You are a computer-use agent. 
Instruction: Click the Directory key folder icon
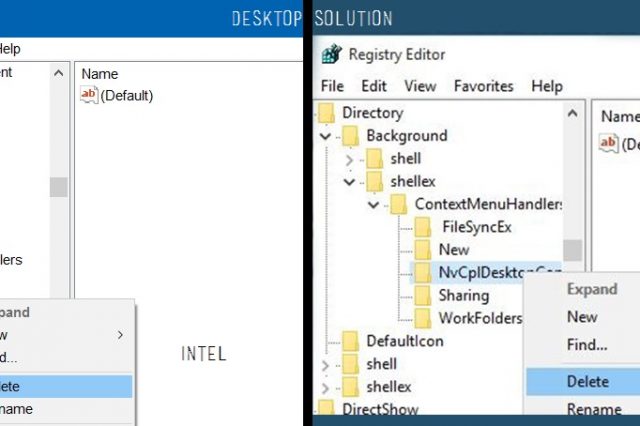[327, 113]
